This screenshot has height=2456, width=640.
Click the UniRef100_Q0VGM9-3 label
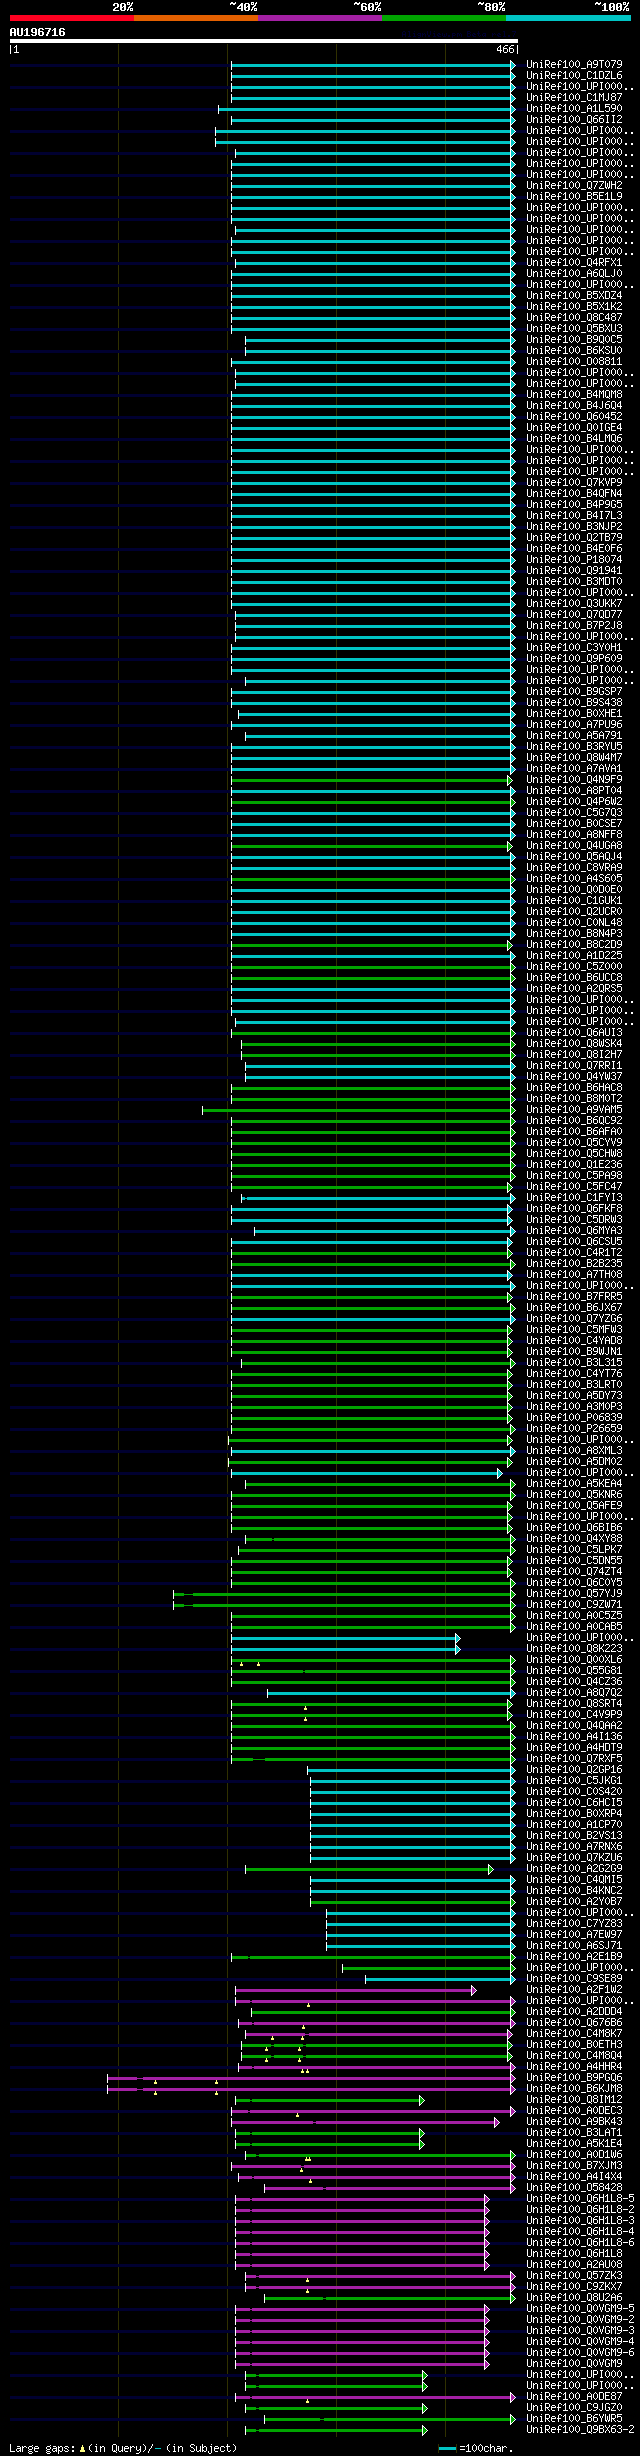click(x=580, y=2330)
